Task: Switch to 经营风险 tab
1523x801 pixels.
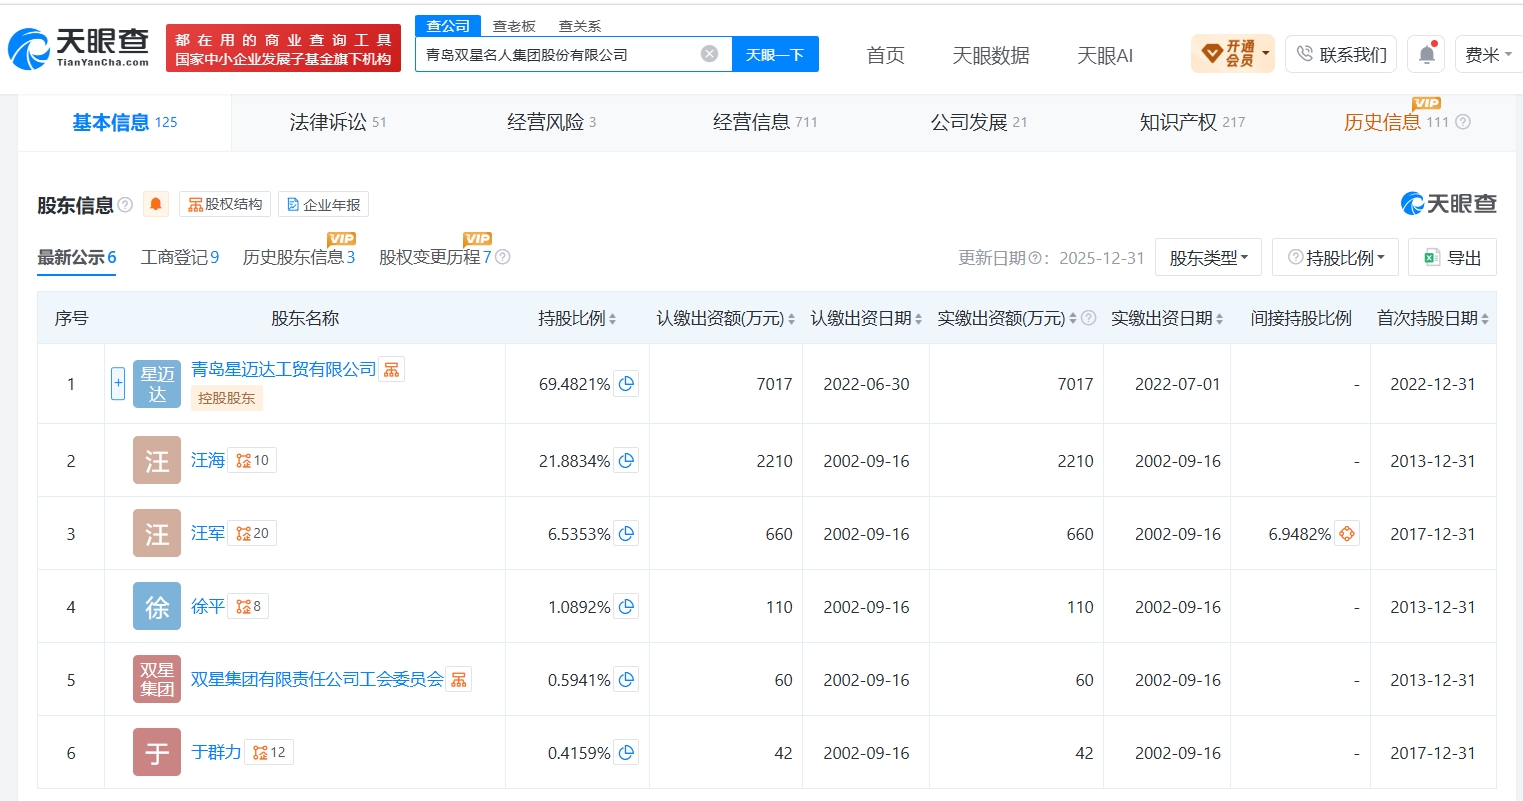Action: coord(551,122)
